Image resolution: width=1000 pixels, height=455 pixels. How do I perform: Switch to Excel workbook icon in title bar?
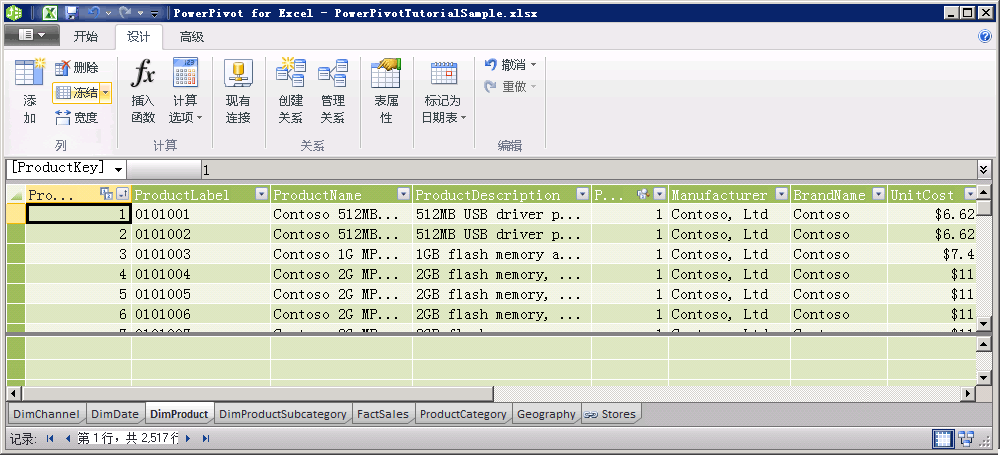pyautogui.click(x=50, y=12)
